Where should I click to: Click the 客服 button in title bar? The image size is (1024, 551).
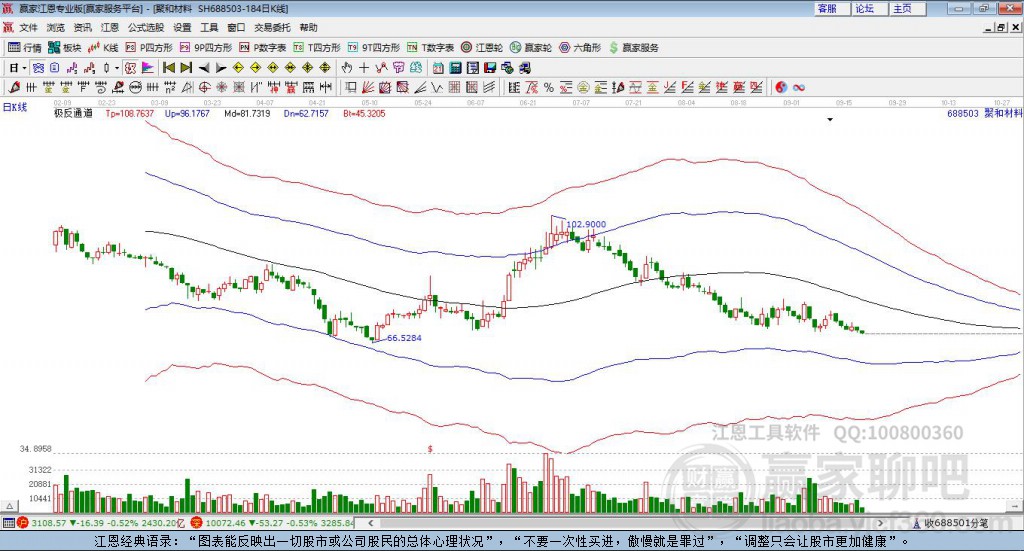[x=831, y=8]
